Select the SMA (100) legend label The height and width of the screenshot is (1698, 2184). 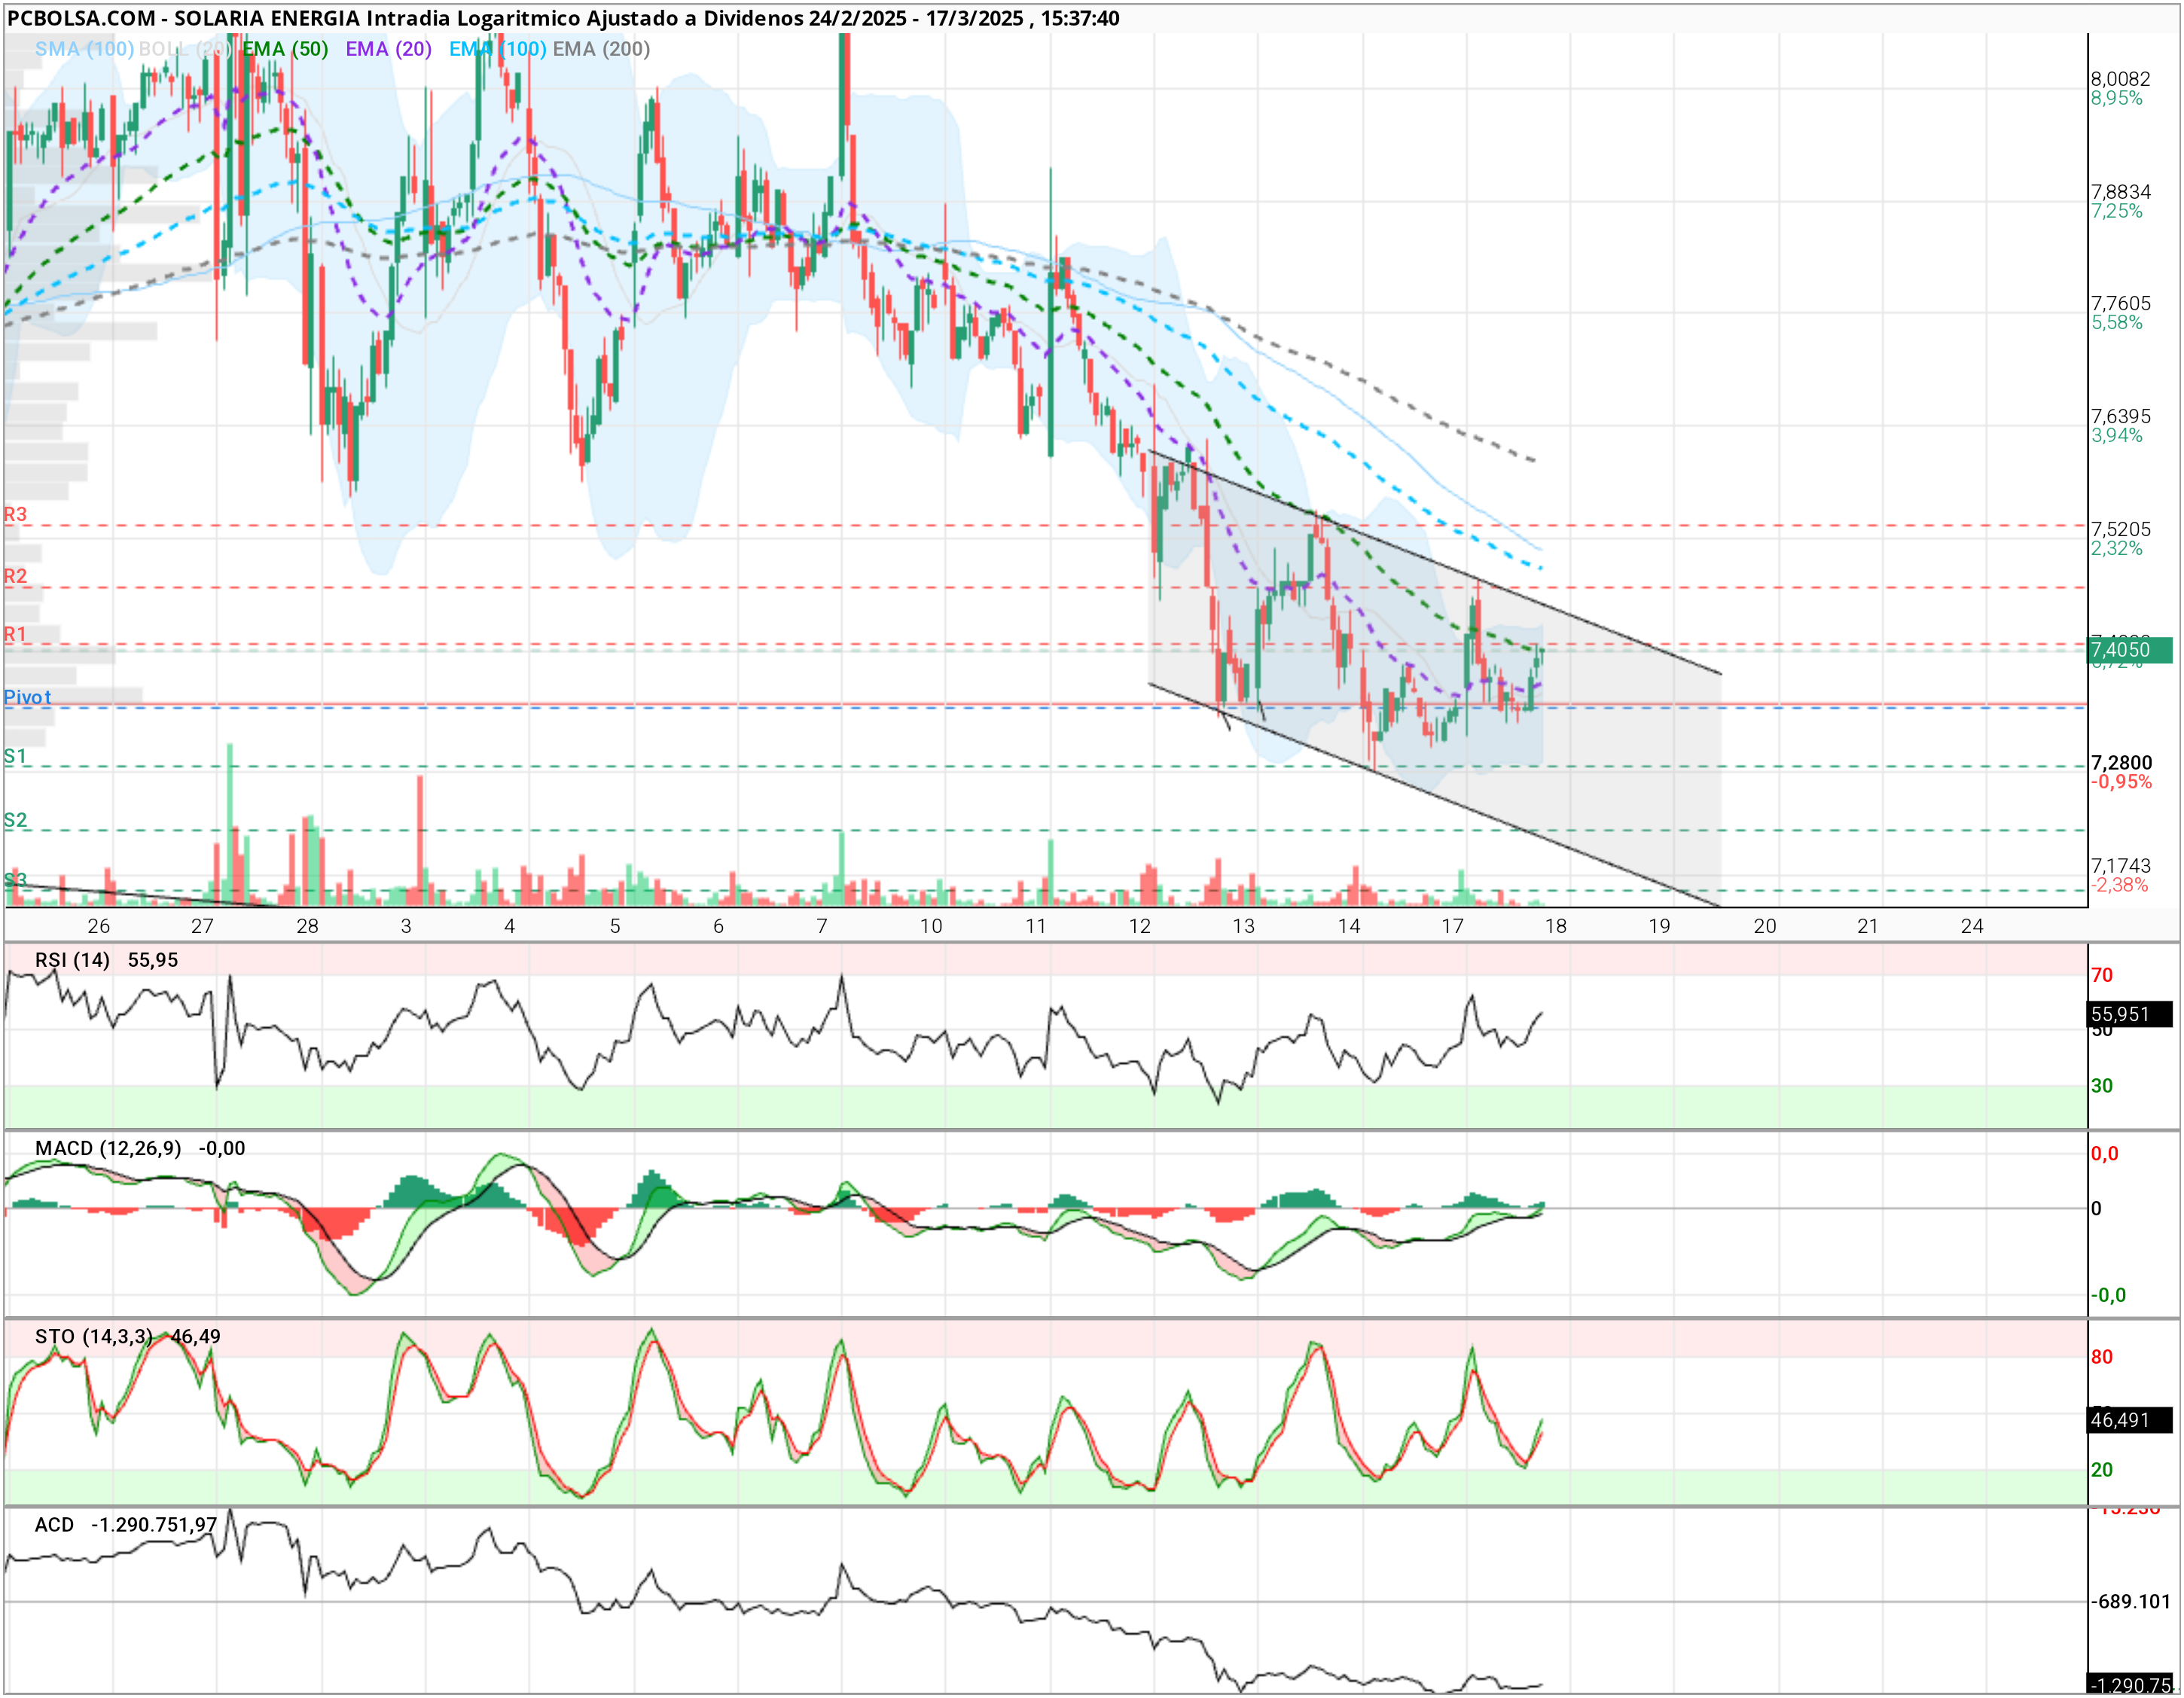coord(84,49)
